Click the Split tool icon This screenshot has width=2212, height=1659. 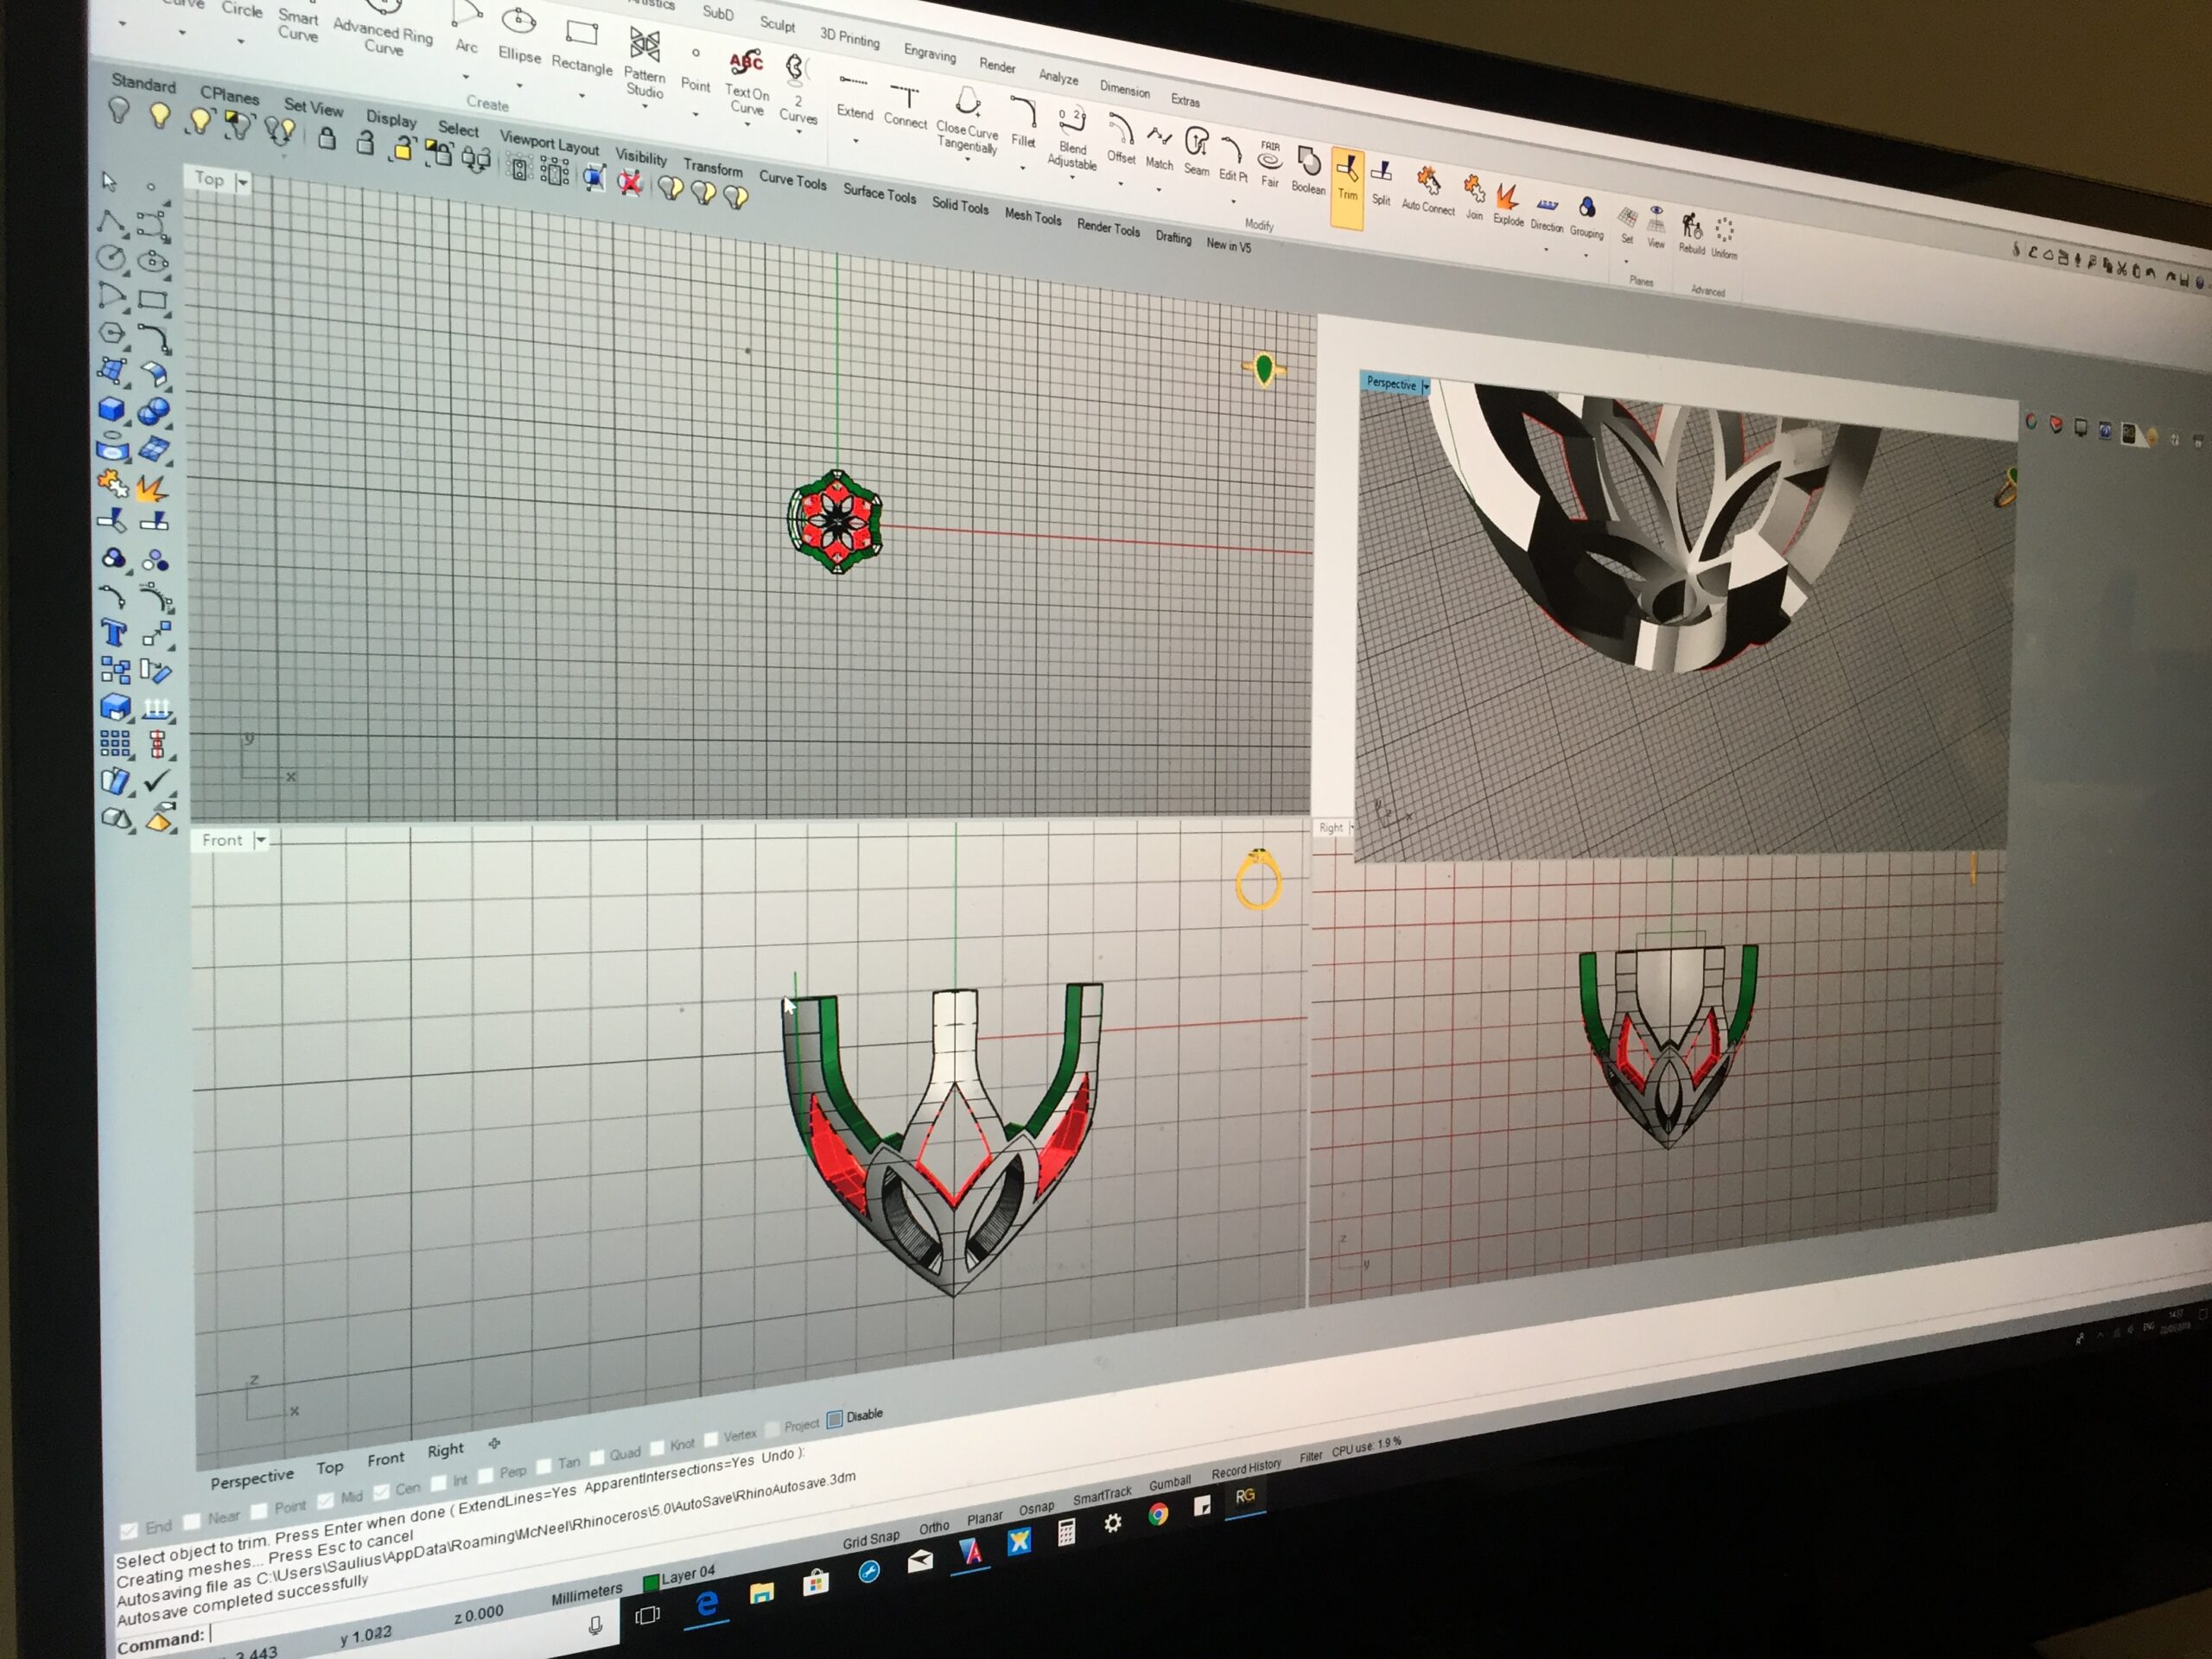pos(1381,183)
